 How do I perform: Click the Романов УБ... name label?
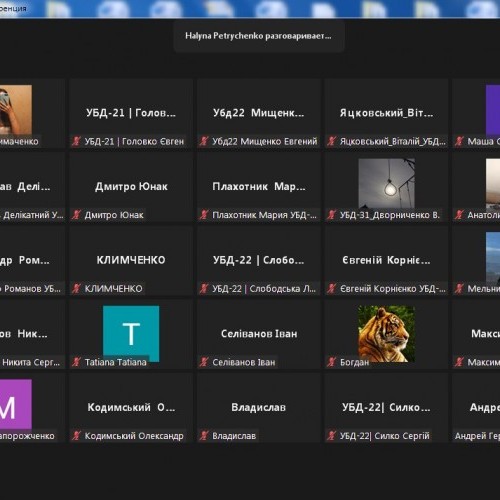pos(31,289)
